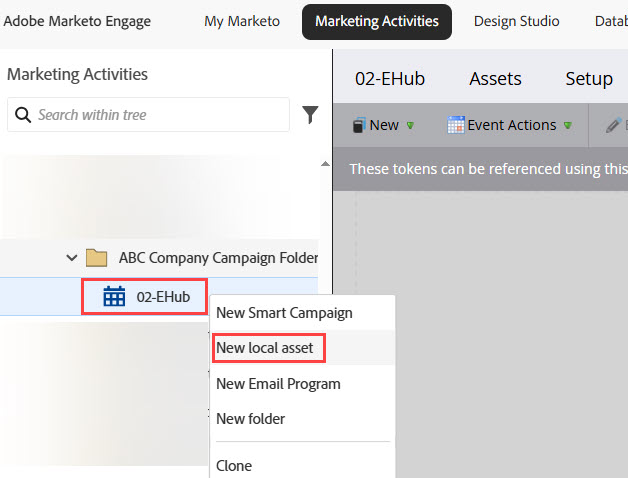
Task: Select ABC Company Campaign Folder label
Action: click(x=218, y=258)
